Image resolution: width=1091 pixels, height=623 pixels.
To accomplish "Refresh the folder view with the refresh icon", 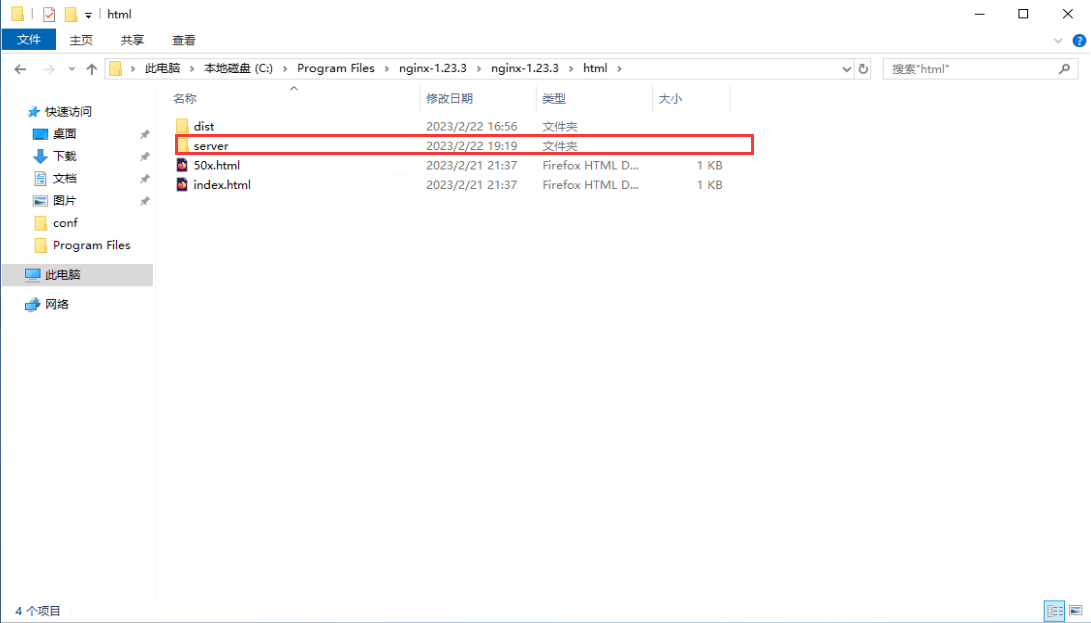I will (863, 68).
